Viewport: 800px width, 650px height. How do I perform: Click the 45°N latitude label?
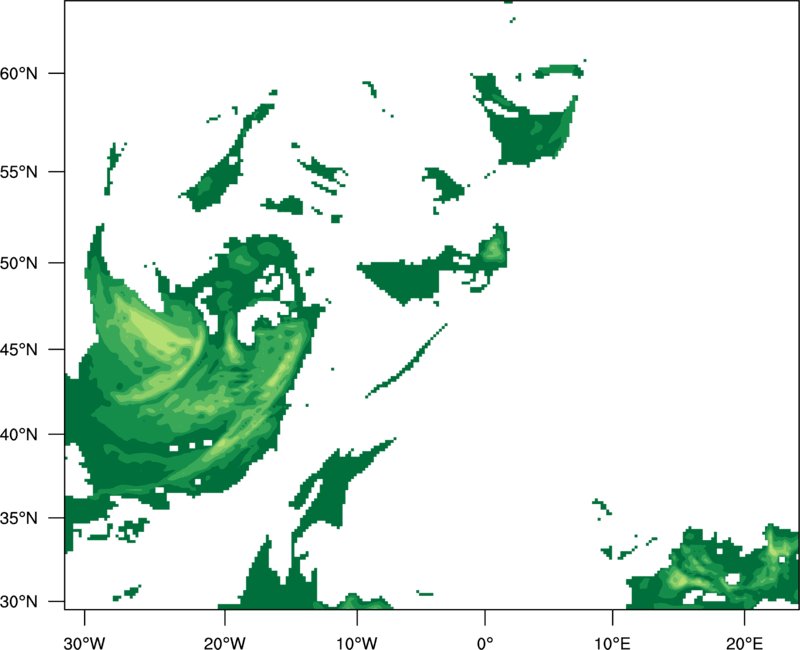coord(19,349)
